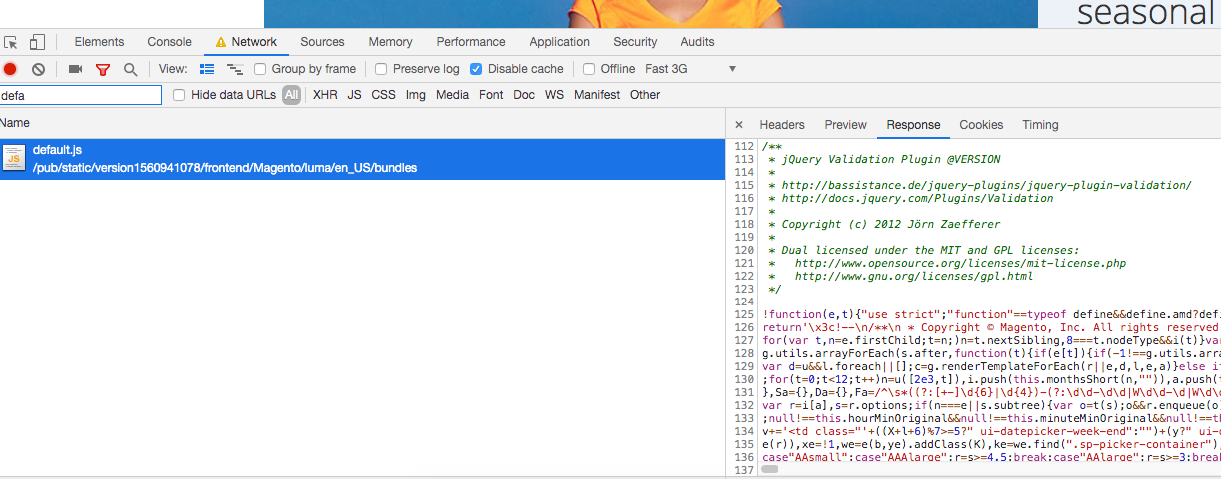Uncheck the Disable cache checkbox
This screenshot has height=479, width=1221.
pyautogui.click(x=476, y=69)
